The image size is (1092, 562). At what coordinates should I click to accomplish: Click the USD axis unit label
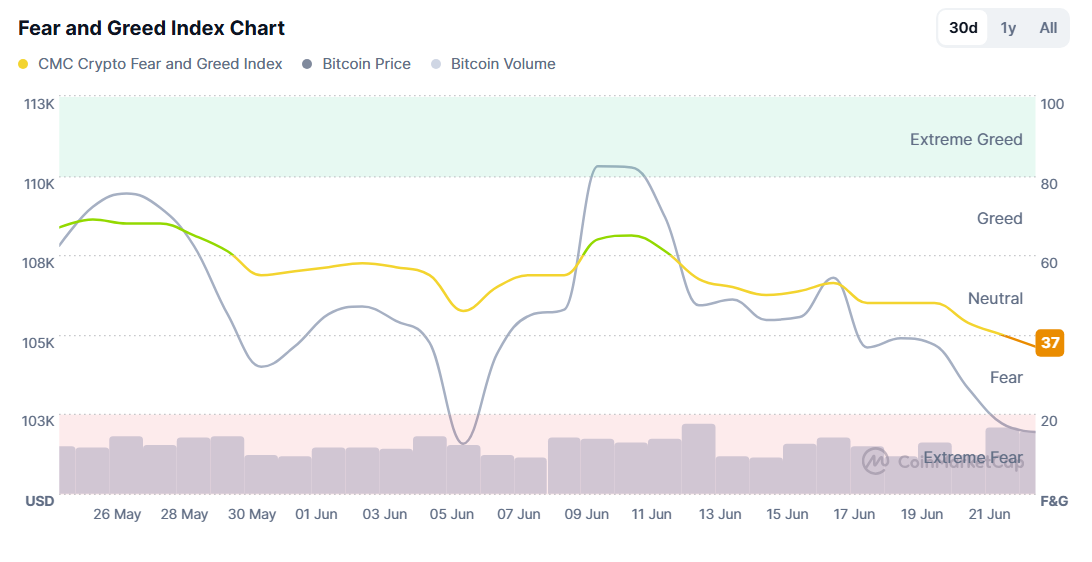pyautogui.click(x=40, y=500)
